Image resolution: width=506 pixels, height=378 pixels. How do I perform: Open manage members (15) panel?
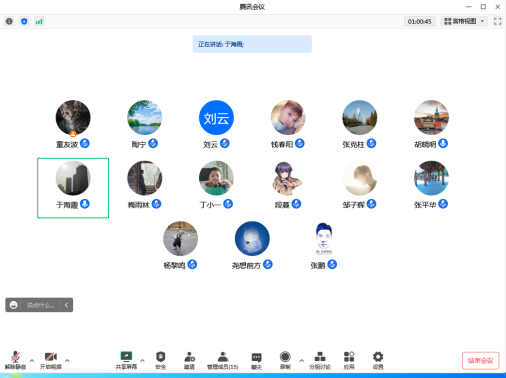pos(223,360)
